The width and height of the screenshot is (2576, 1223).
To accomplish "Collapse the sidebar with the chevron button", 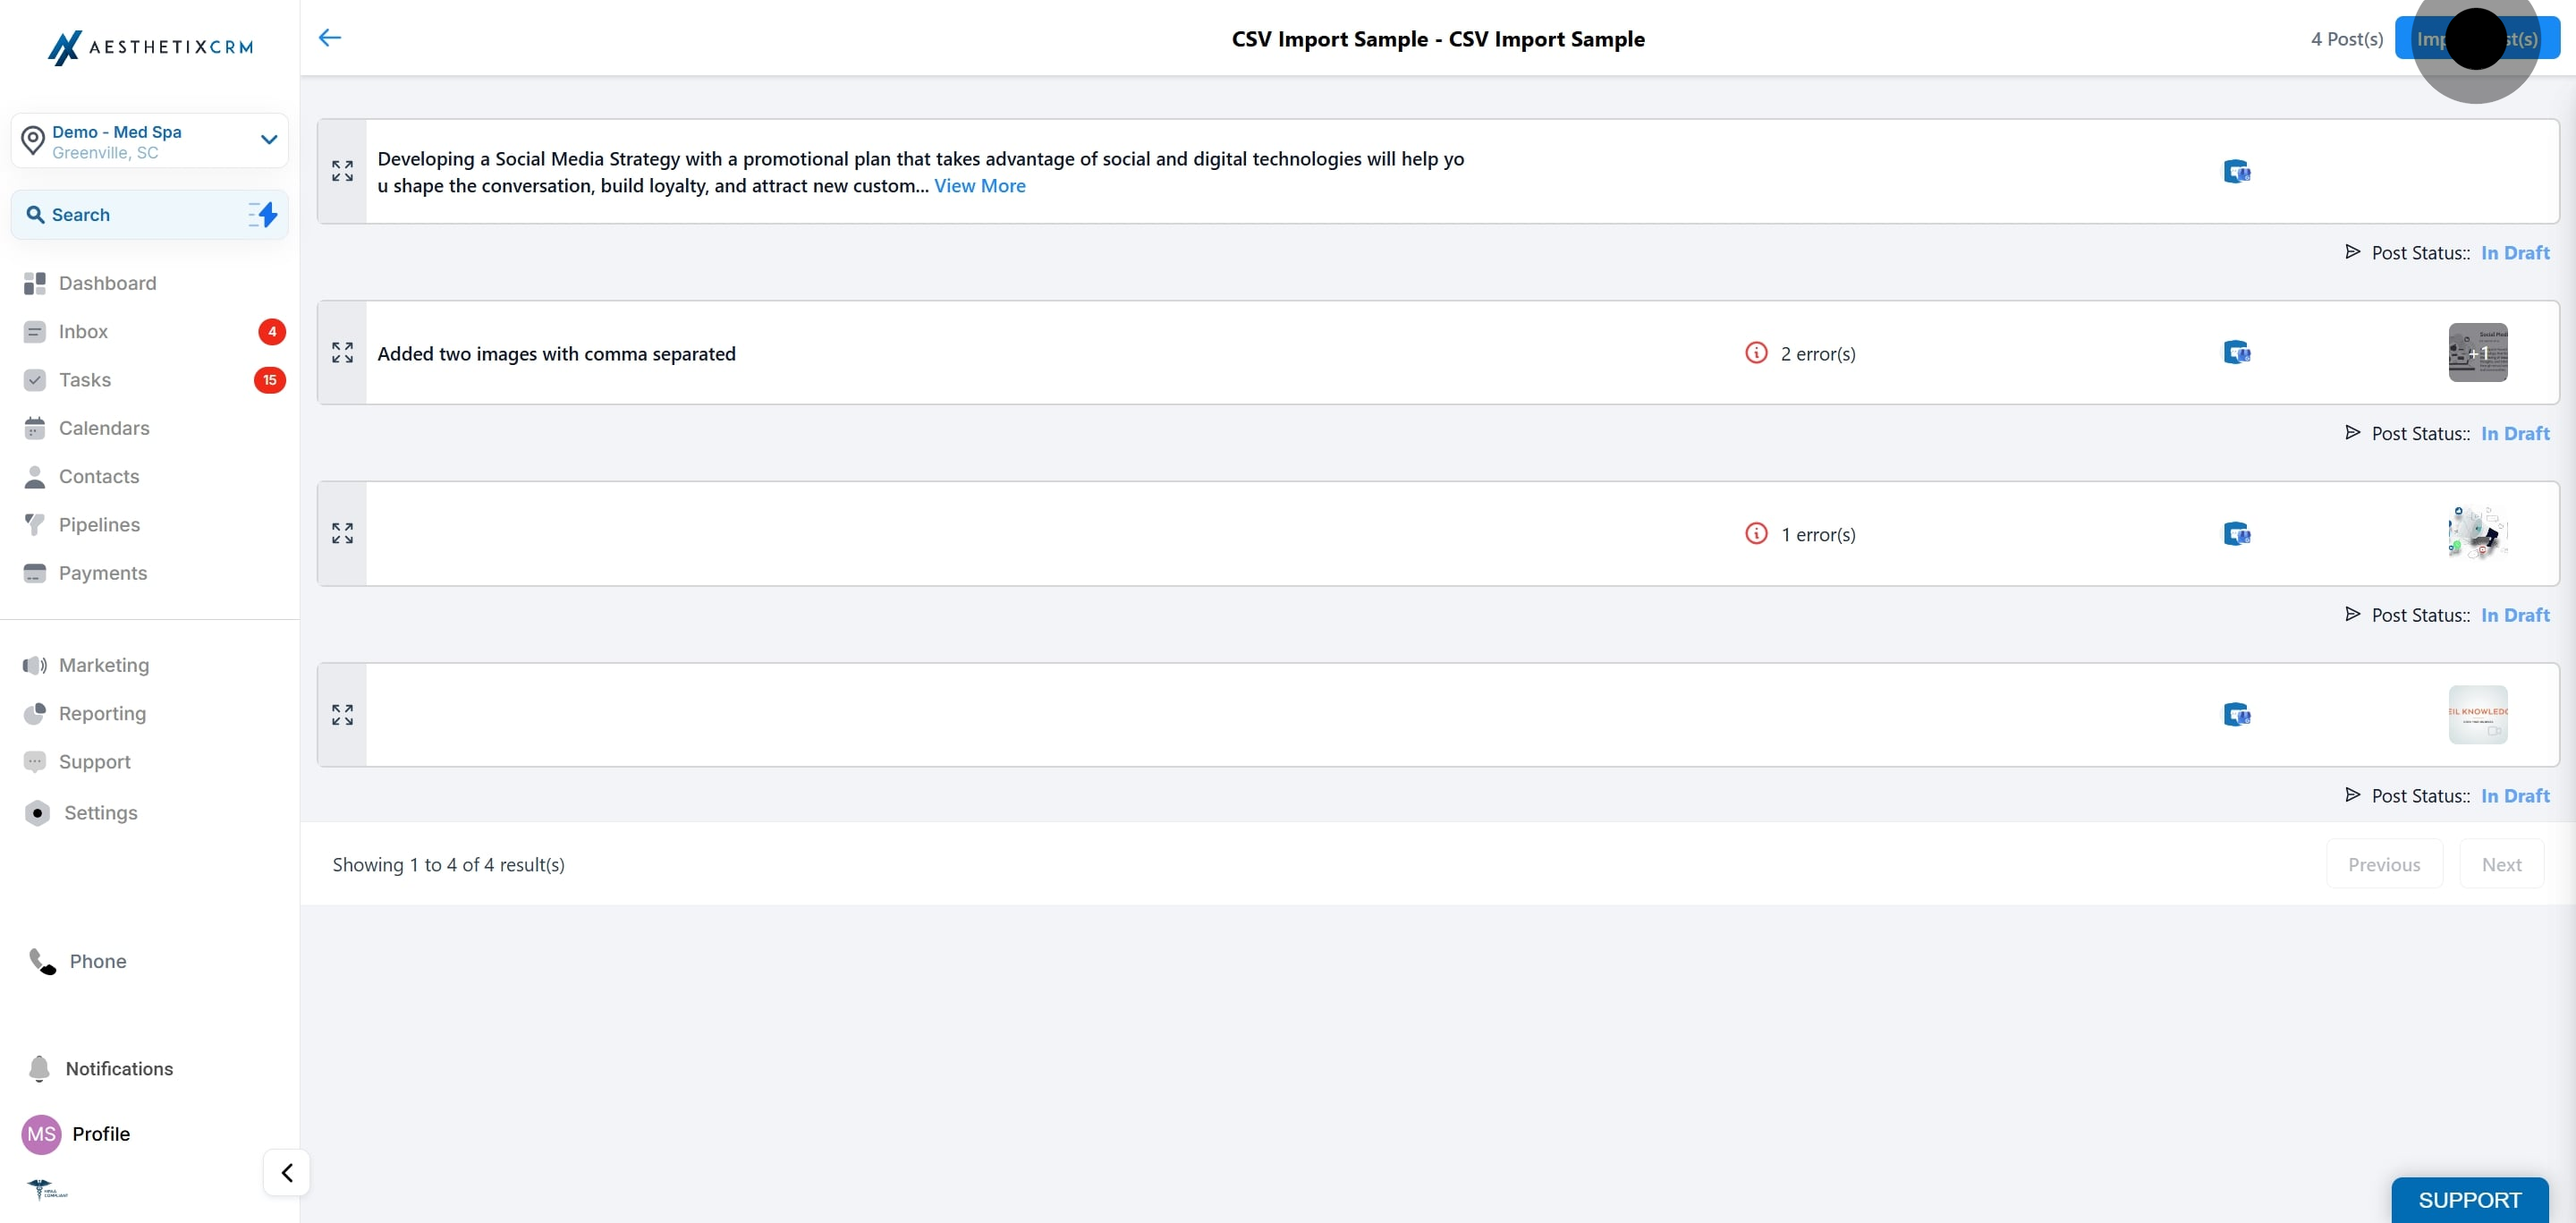I will coord(287,1172).
